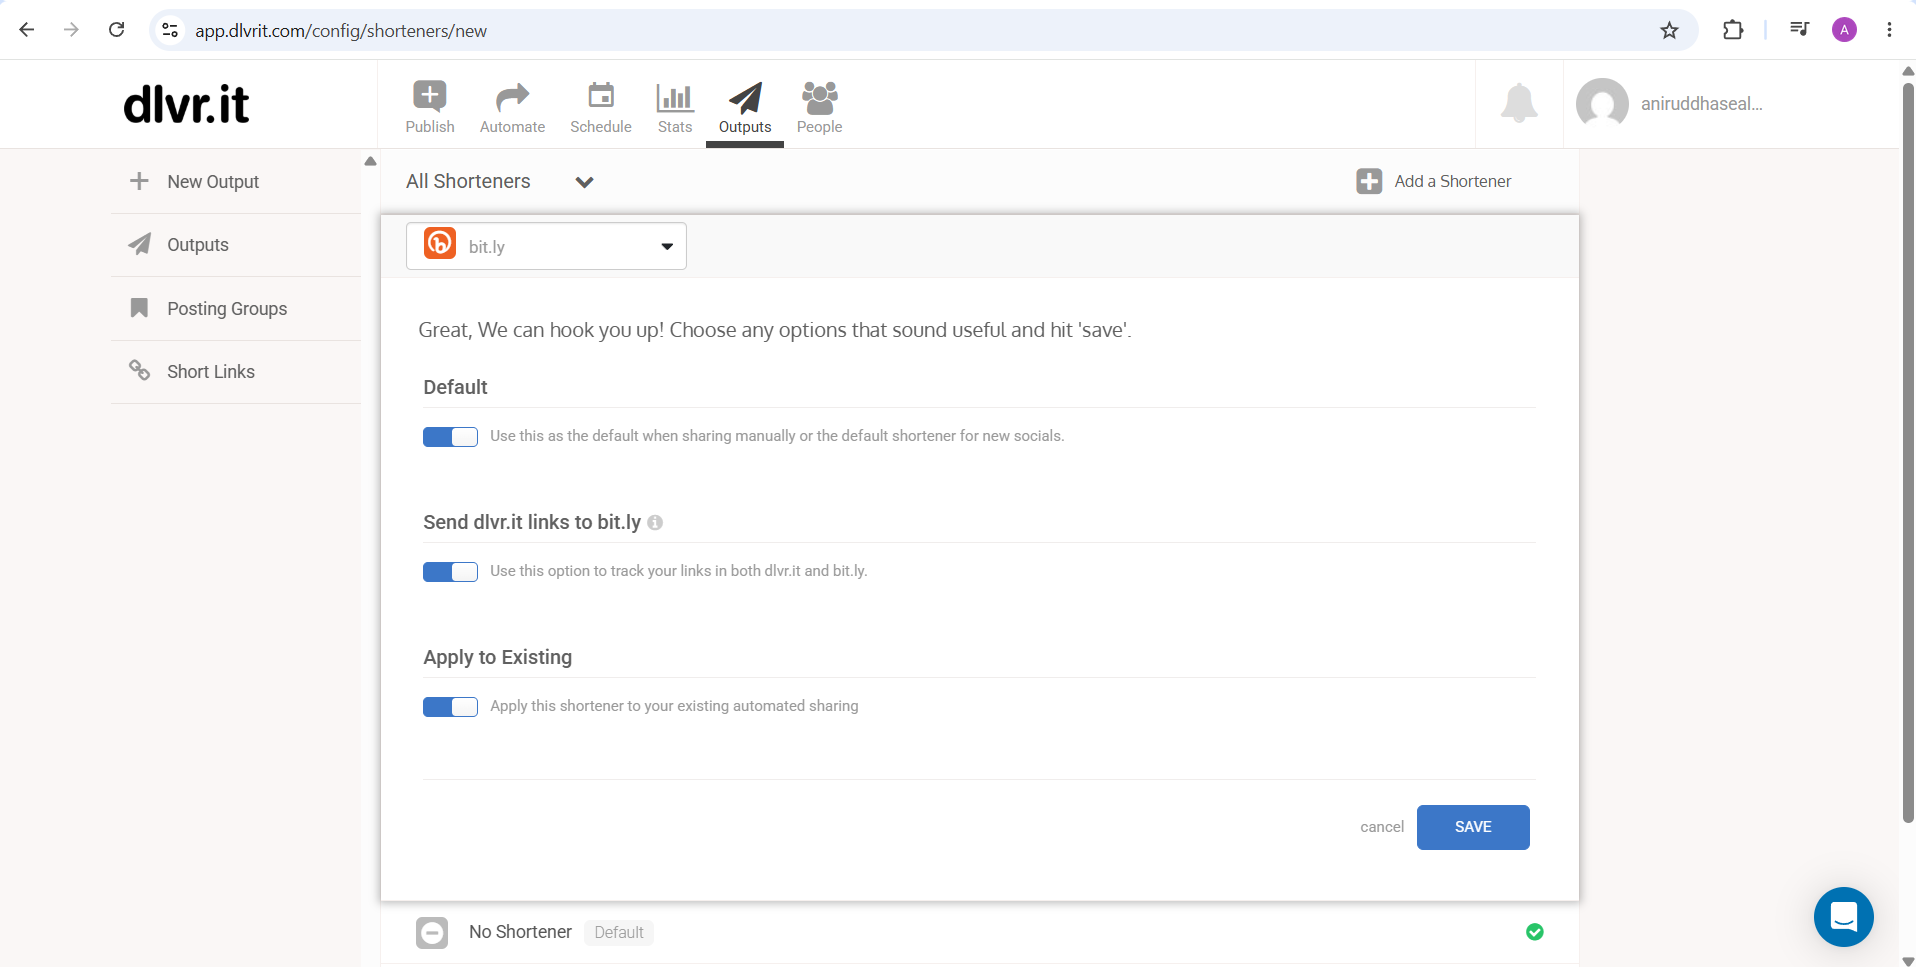This screenshot has width=1916, height=967.
Task: Open browser extensions puzzle icon
Action: tap(1733, 30)
